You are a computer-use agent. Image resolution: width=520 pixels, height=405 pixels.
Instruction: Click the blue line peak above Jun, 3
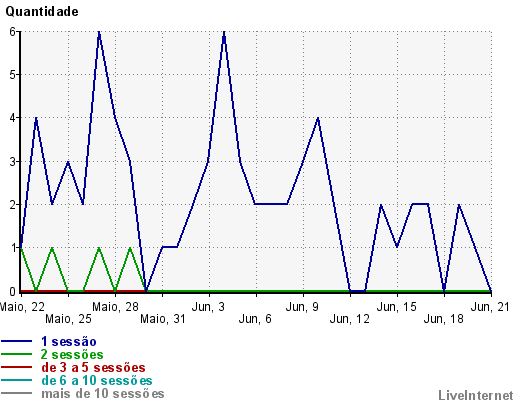224,32
